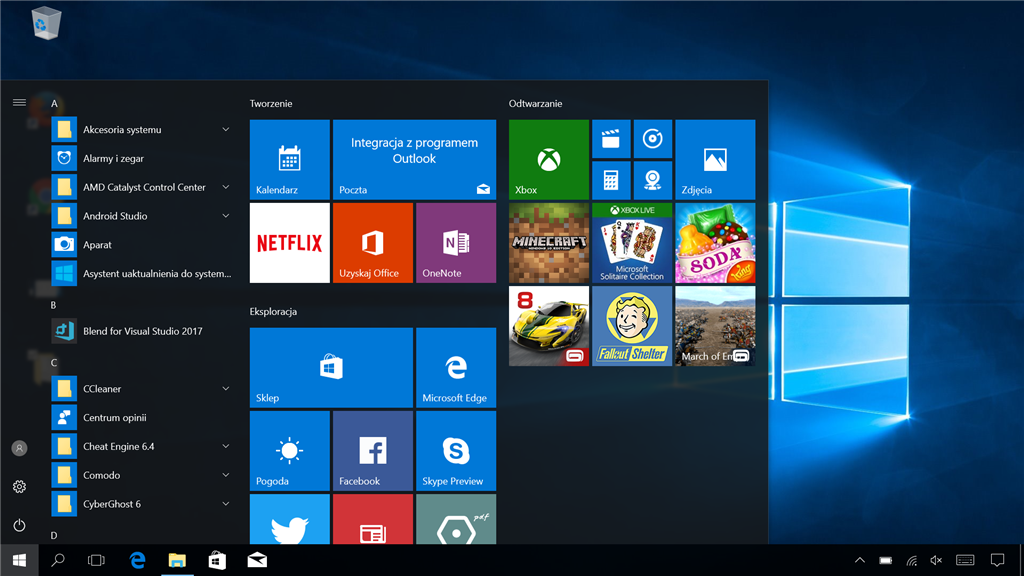Expand the Start menu hamburger button

(19, 102)
